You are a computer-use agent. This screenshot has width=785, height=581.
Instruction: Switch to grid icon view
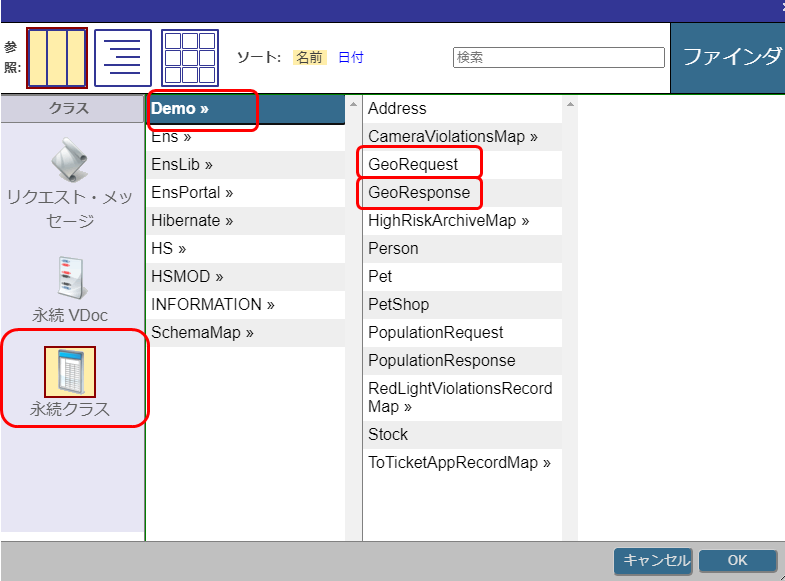pyautogui.click(x=189, y=58)
